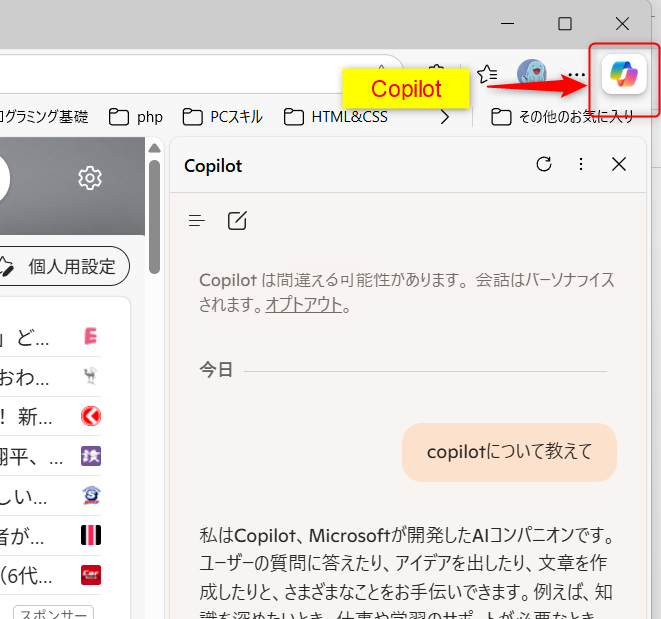
Task: Expand the bookmarks bar overflow chevron
Action: click(x=444, y=117)
